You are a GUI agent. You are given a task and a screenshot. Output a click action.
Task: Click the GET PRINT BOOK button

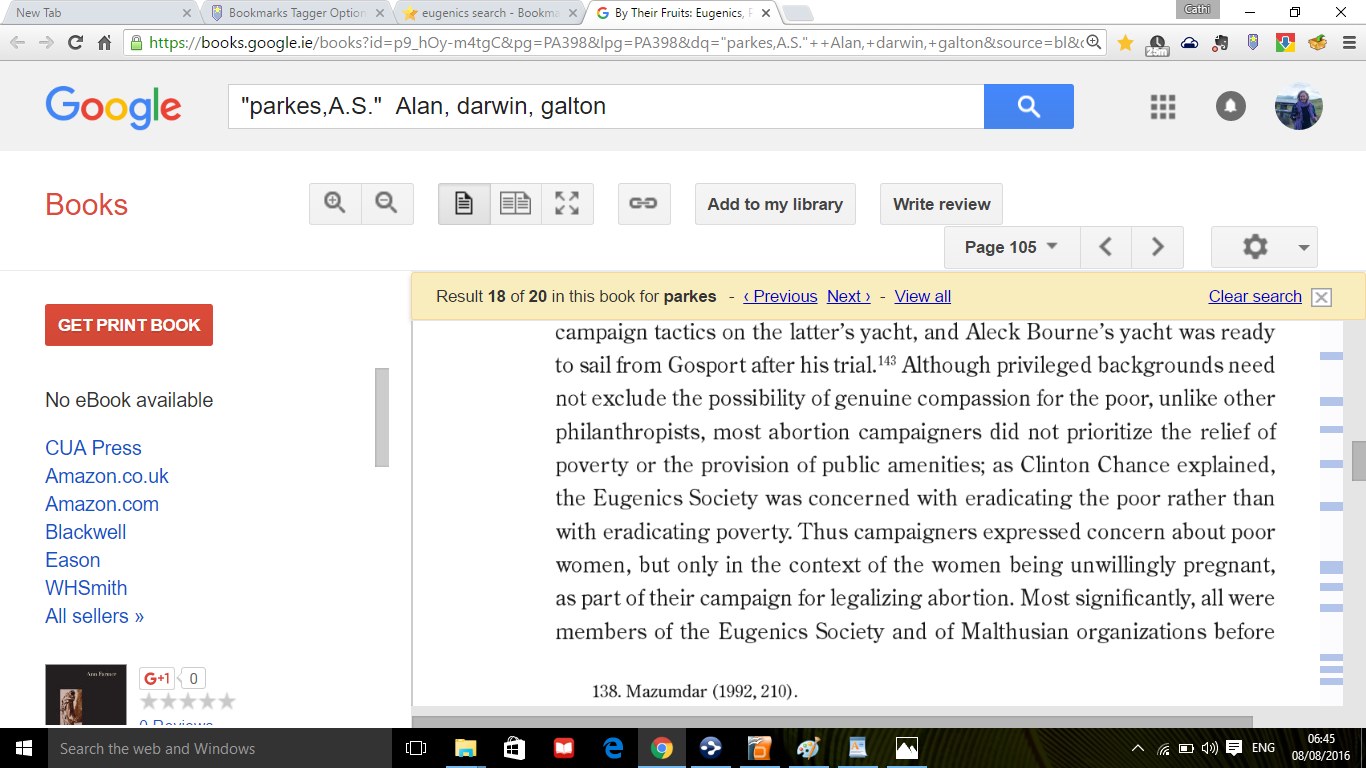pos(129,325)
